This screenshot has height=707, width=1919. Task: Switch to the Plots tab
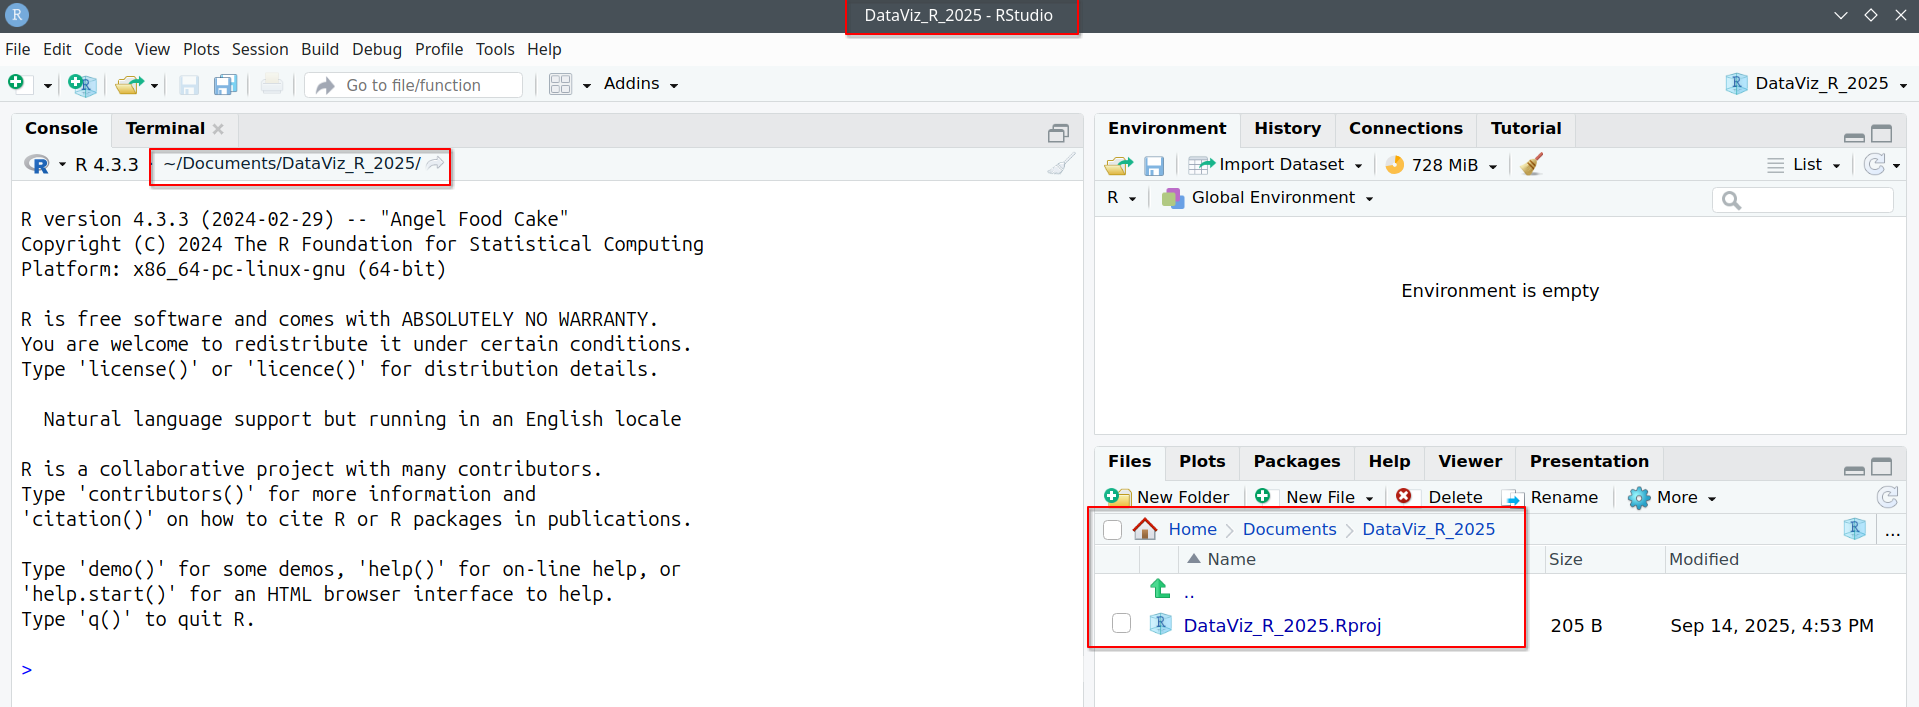click(1202, 461)
